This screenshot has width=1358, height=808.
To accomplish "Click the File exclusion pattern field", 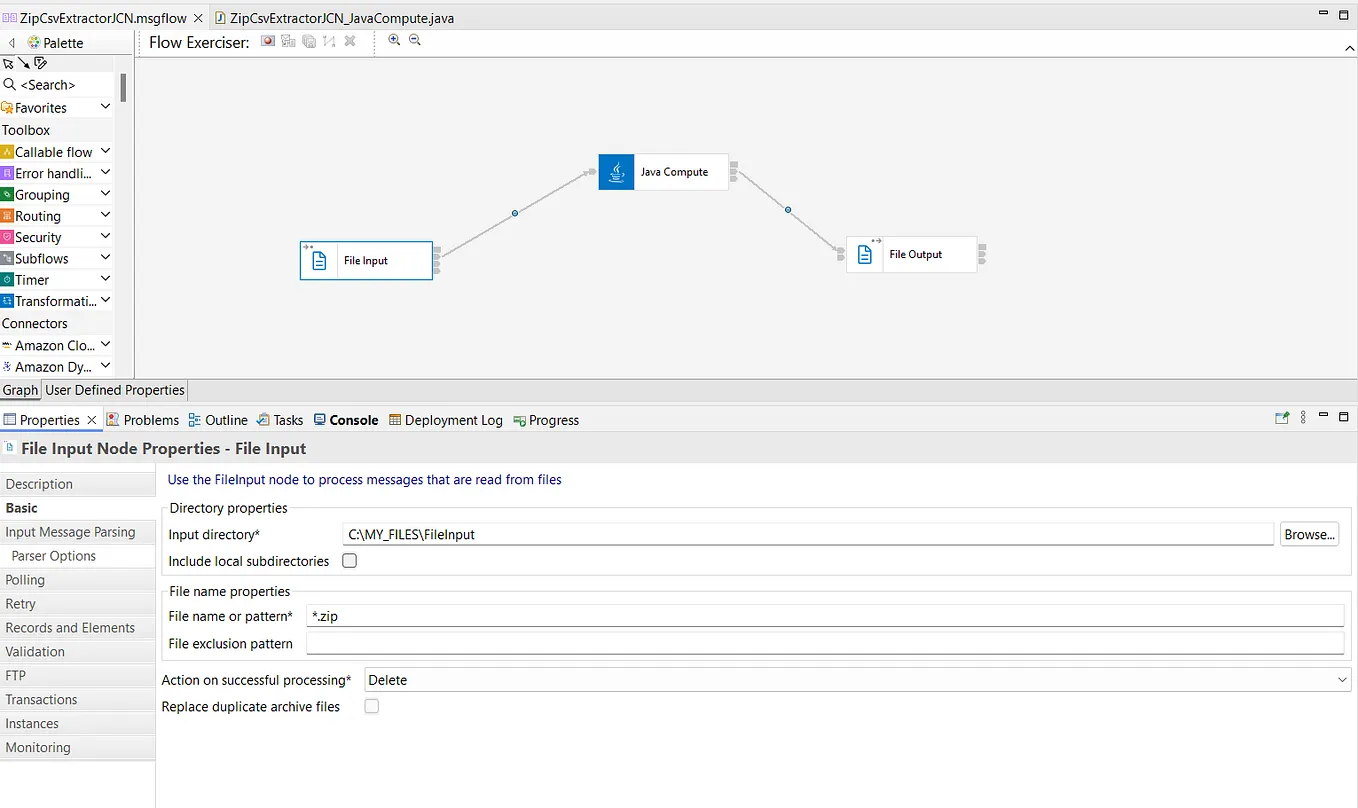I will [820, 644].
